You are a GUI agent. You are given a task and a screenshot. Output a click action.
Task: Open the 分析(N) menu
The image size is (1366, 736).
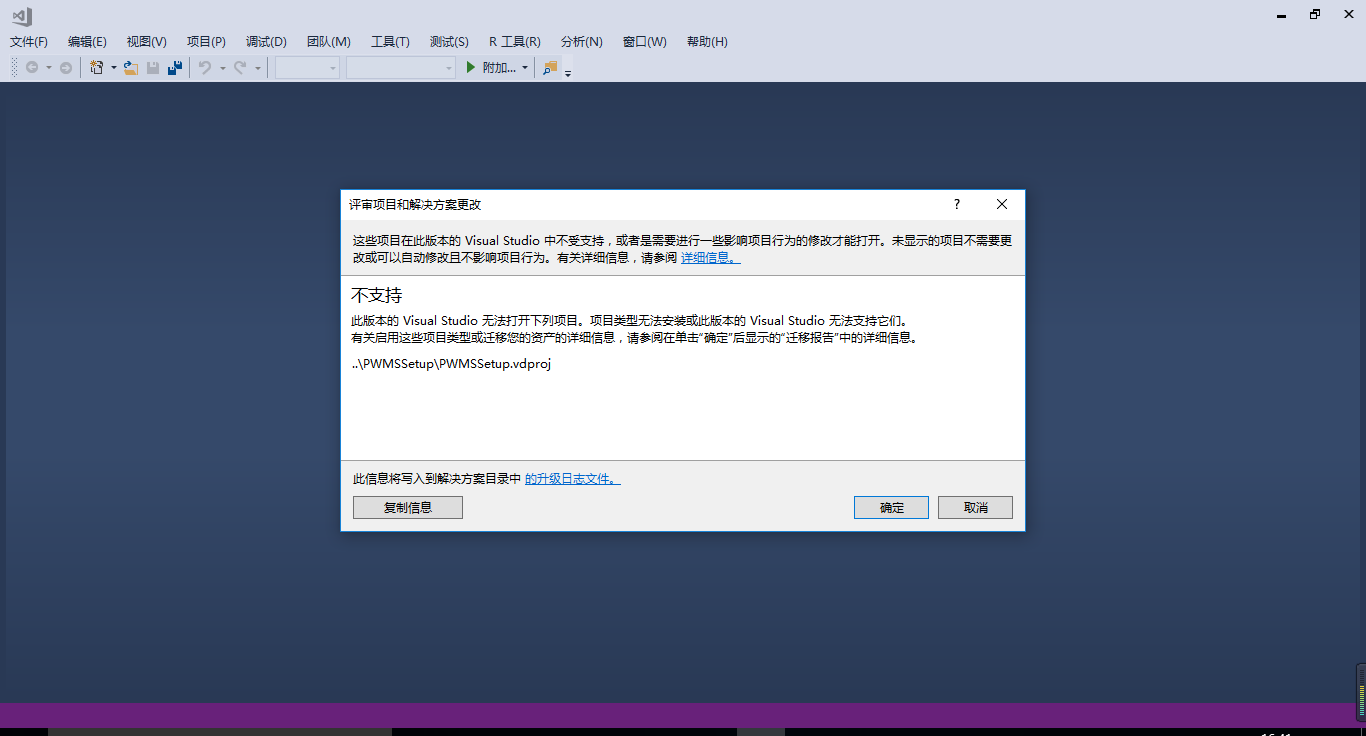coord(582,42)
